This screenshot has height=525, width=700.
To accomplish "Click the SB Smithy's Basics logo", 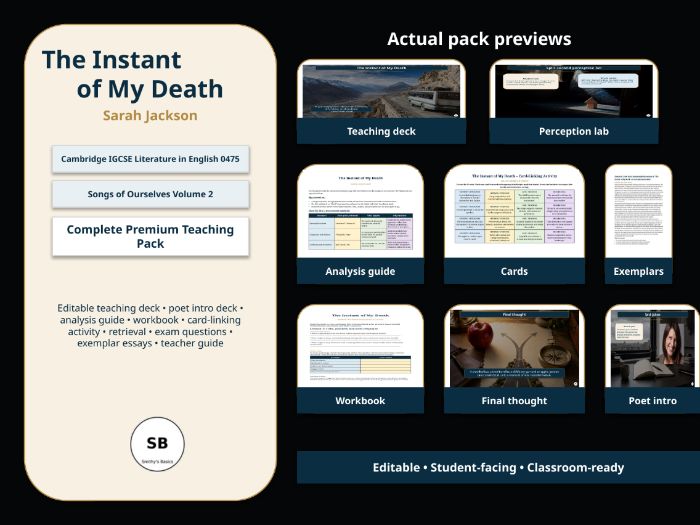I will click(x=157, y=444).
